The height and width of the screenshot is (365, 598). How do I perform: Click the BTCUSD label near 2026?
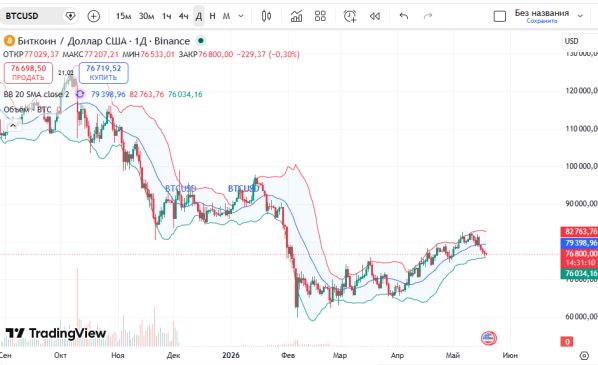point(243,188)
